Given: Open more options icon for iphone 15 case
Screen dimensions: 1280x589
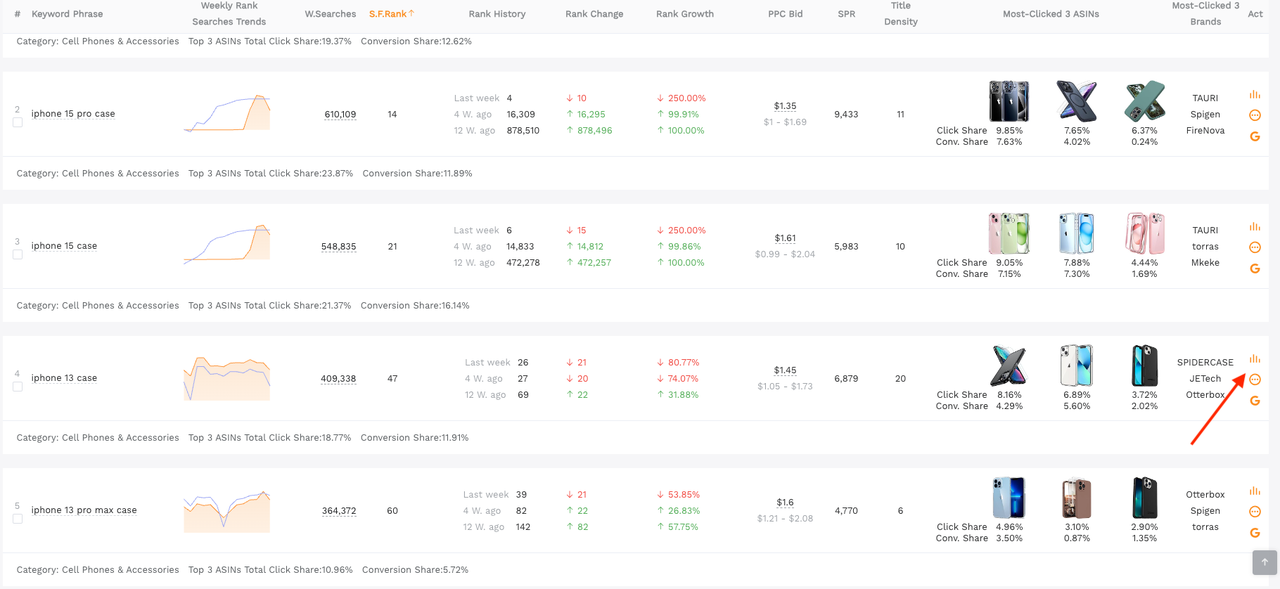Looking at the screenshot, I should 1255,247.
